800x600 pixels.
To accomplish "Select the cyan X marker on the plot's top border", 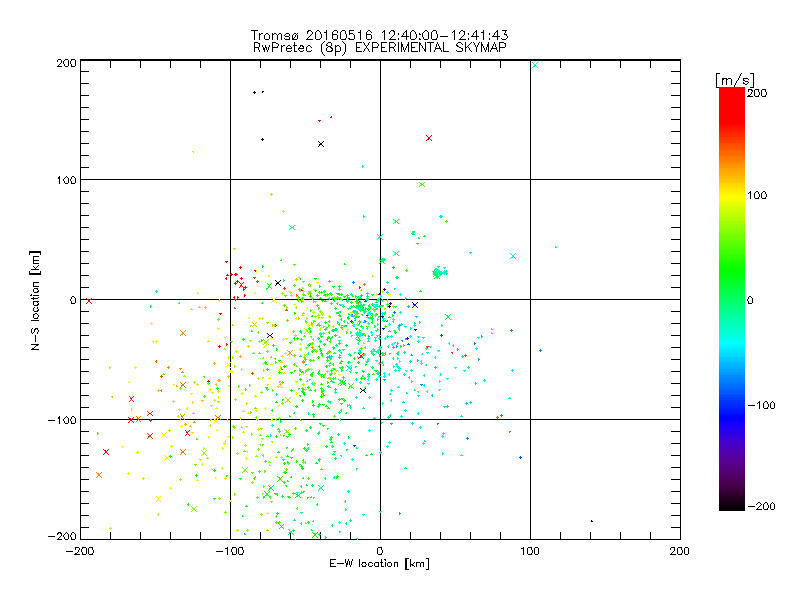I will [535, 65].
